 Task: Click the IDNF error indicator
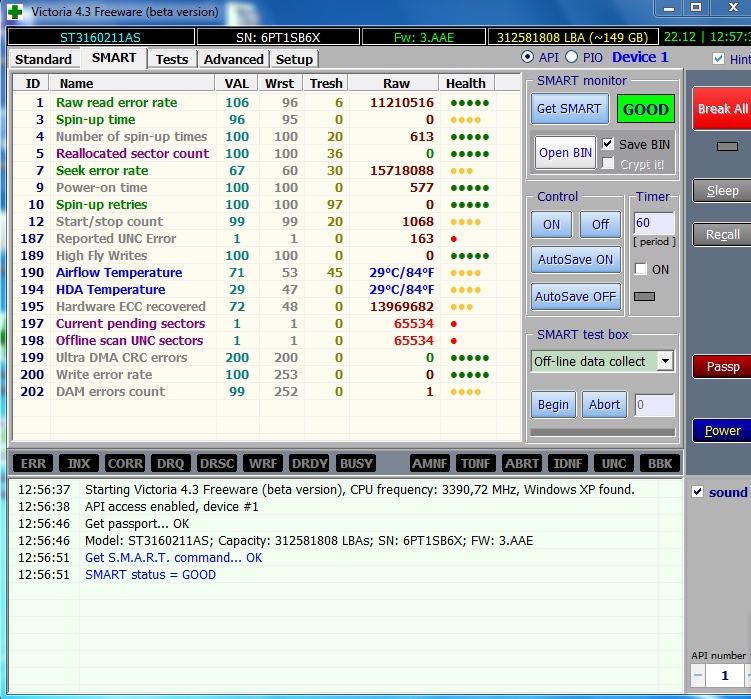click(568, 463)
